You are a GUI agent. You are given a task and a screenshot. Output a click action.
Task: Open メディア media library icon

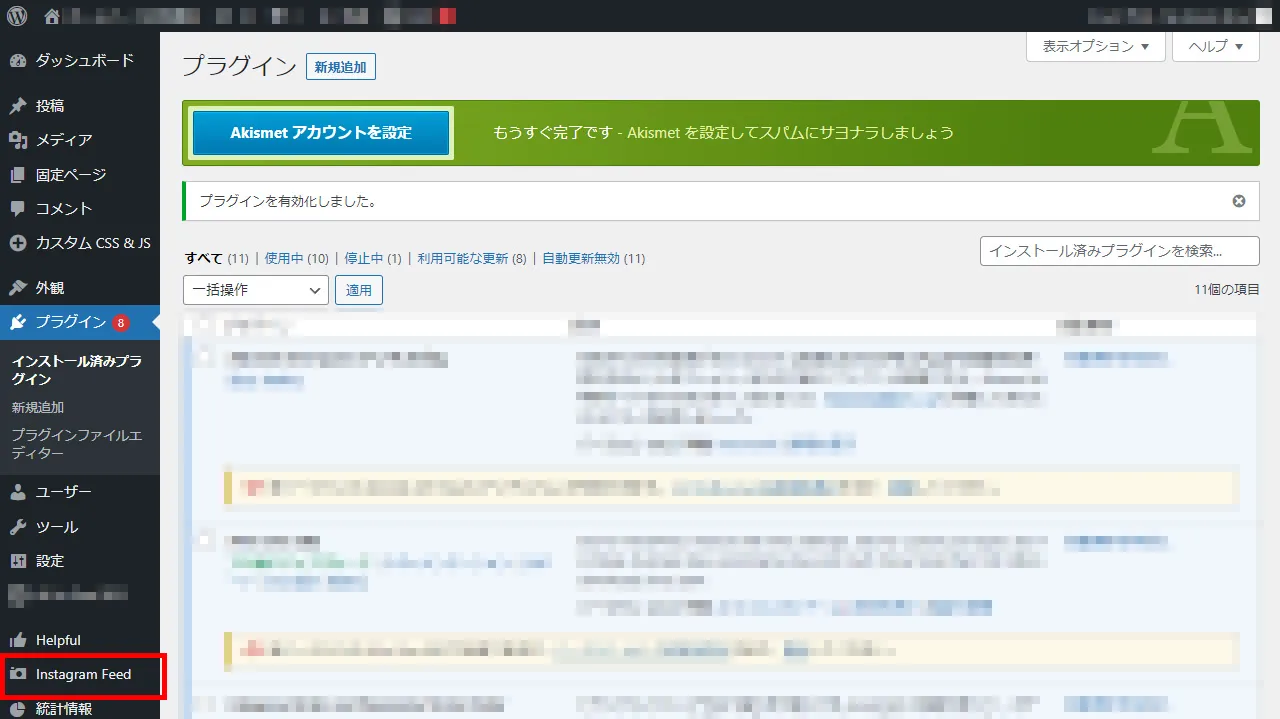coord(17,140)
